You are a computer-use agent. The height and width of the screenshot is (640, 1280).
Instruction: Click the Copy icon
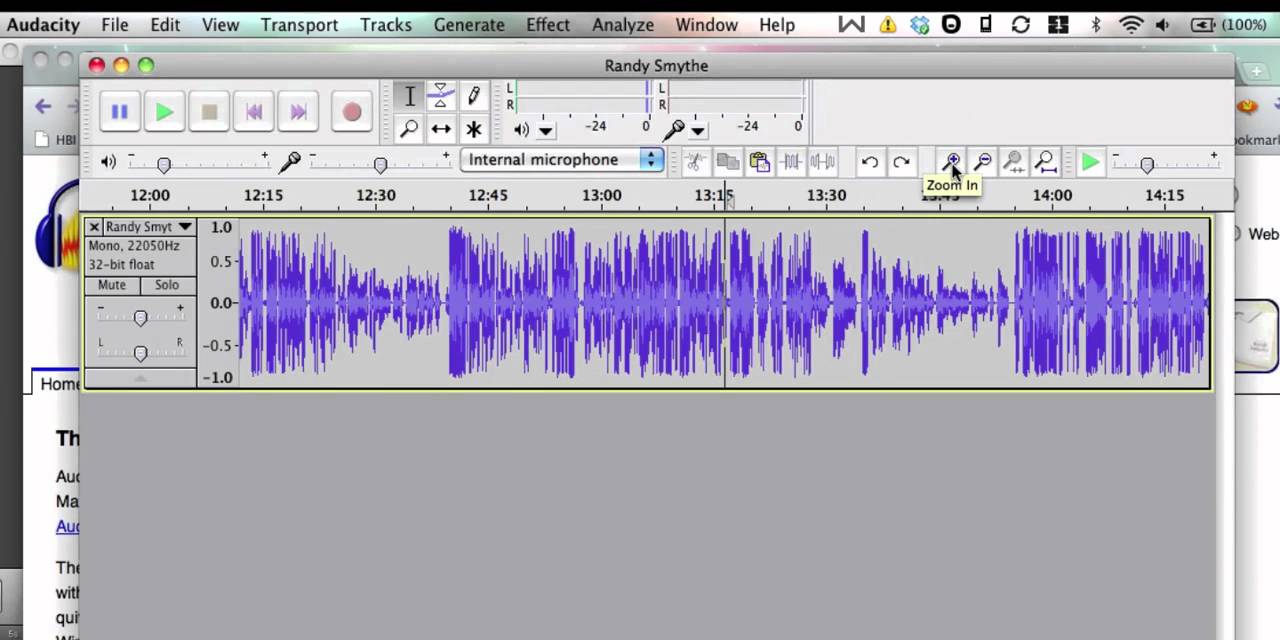click(727, 161)
